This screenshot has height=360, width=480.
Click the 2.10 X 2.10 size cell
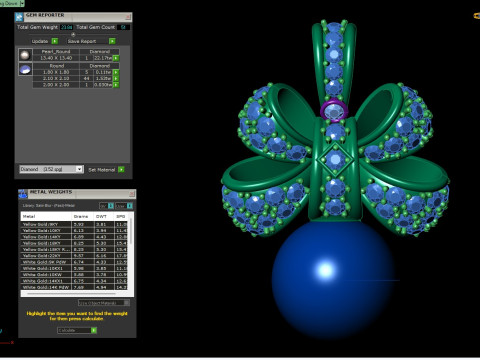coord(56,79)
